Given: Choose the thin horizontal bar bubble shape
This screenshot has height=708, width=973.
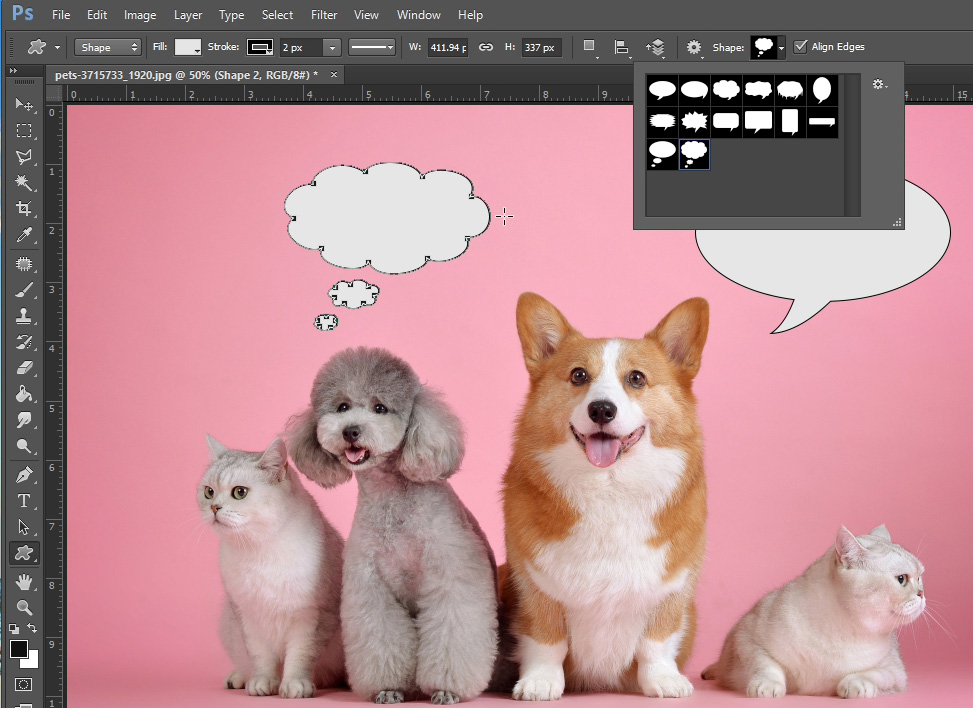Looking at the screenshot, I should [822, 122].
